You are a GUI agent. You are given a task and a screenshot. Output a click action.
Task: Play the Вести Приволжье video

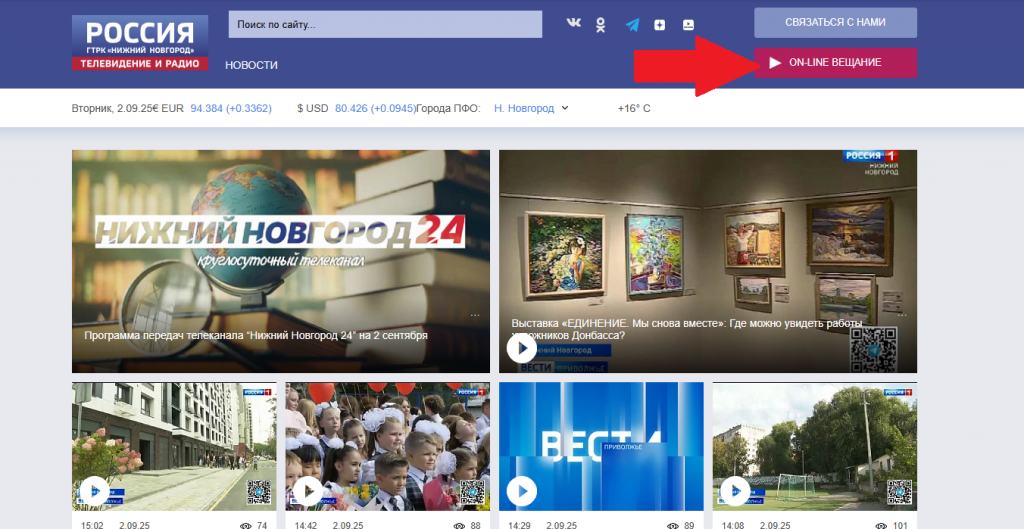(x=522, y=491)
